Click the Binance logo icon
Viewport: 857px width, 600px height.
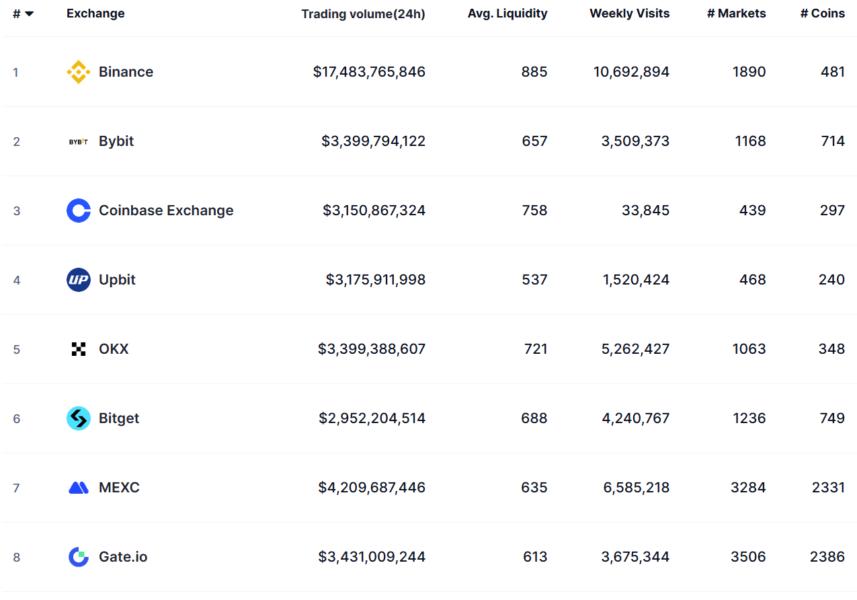[x=78, y=72]
